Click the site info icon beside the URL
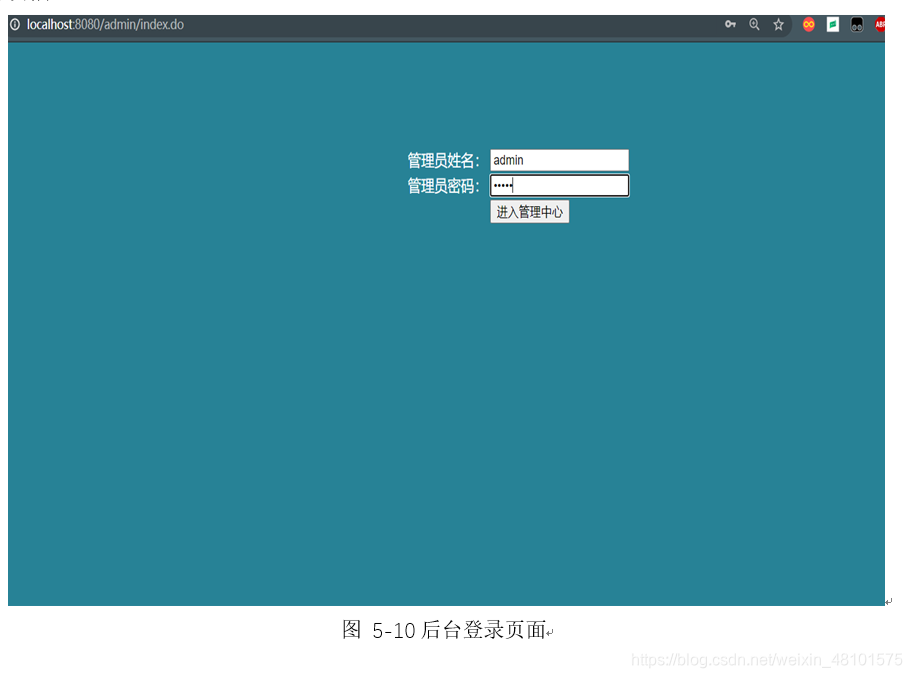The width and height of the screenshot is (912, 678). (15, 24)
